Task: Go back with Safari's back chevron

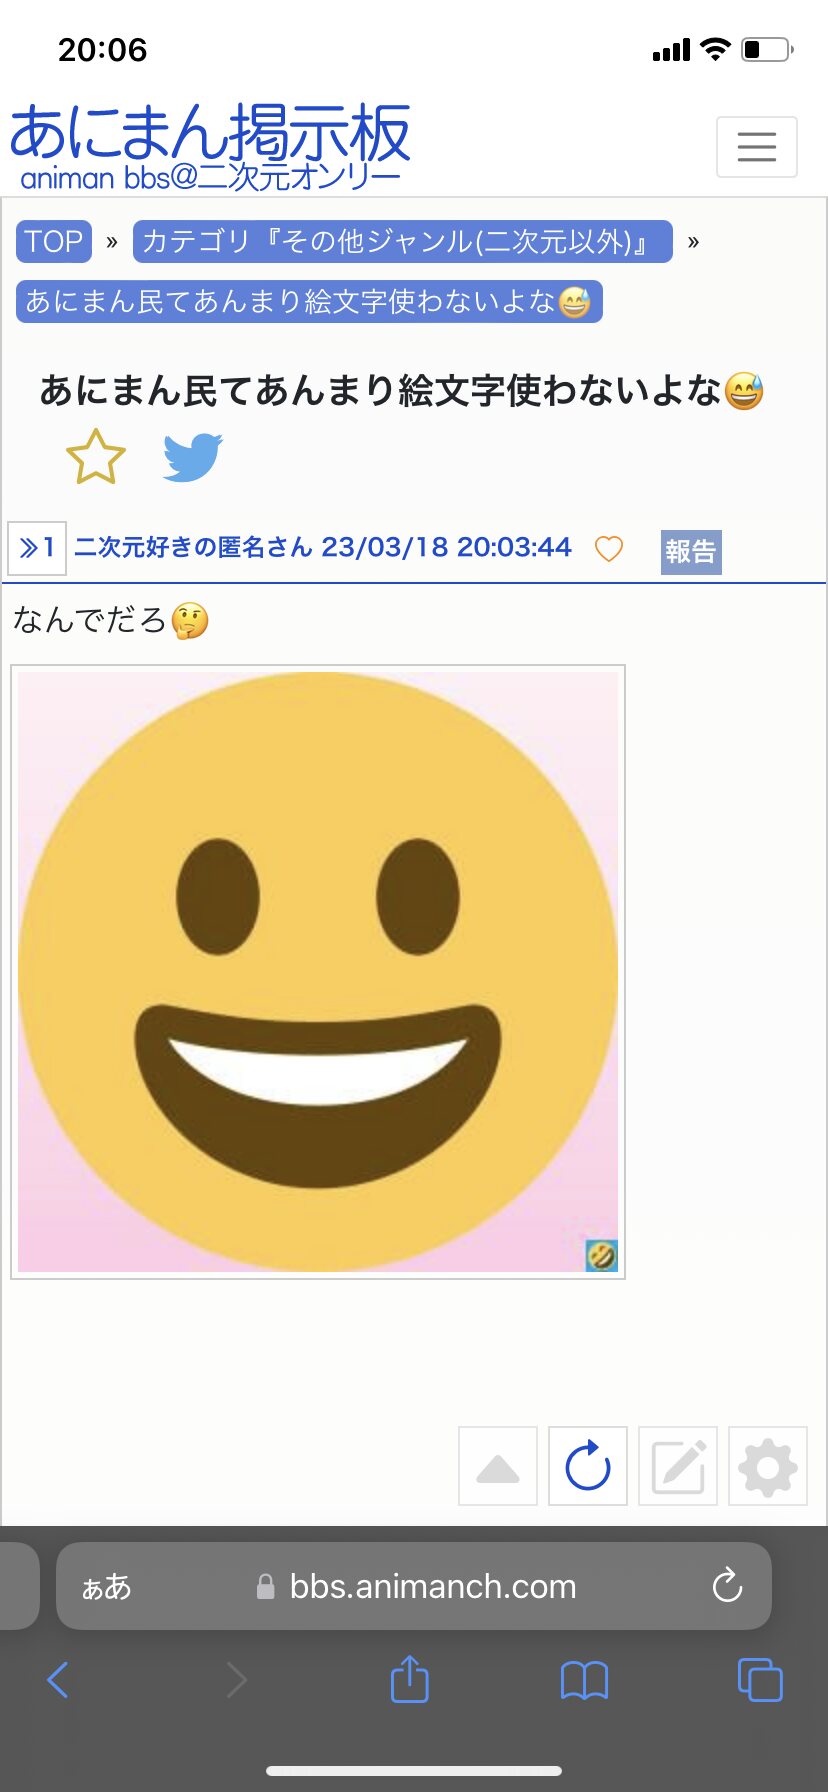Action: pyautogui.click(x=58, y=1680)
